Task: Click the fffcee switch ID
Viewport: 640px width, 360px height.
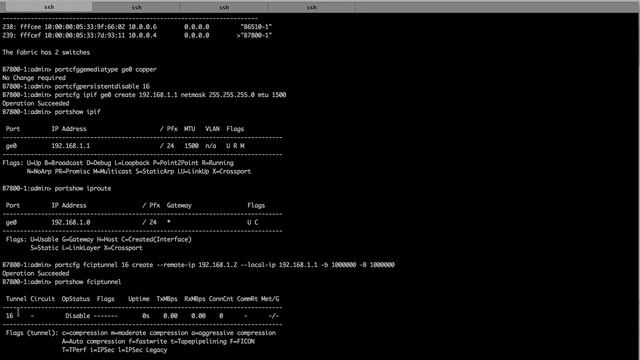Action: coord(31,27)
